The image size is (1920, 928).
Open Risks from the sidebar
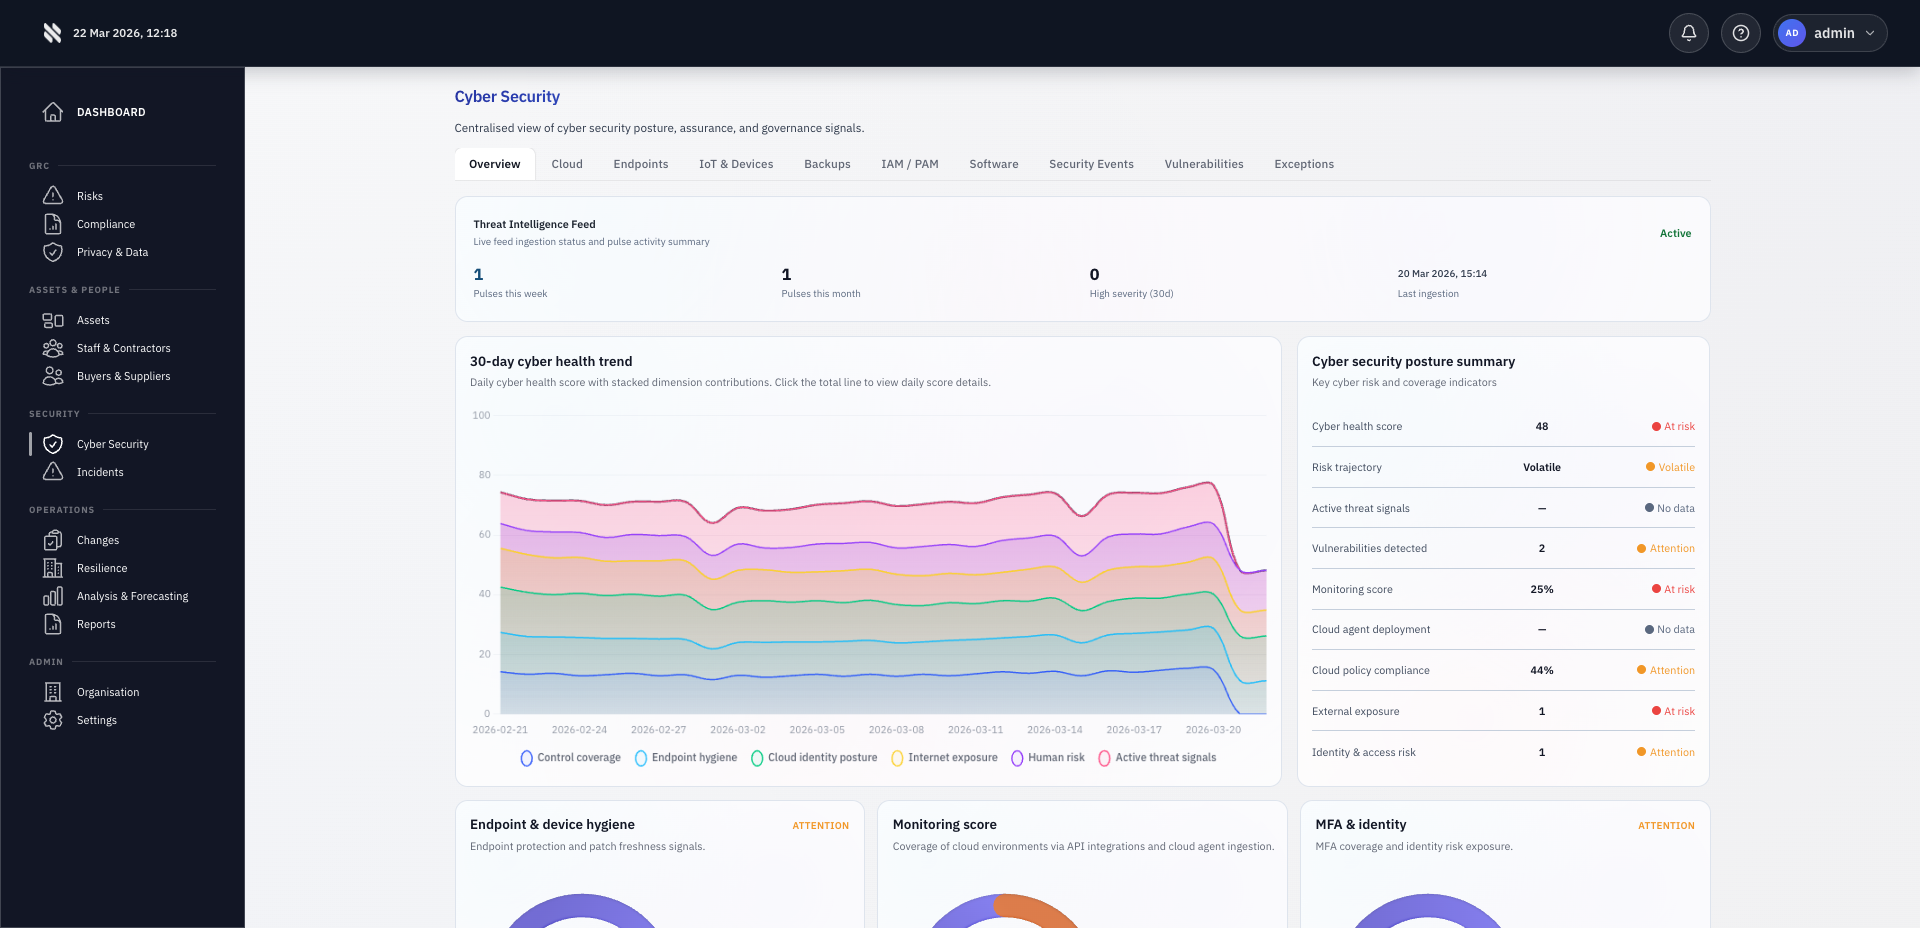[x=92, y=195]
